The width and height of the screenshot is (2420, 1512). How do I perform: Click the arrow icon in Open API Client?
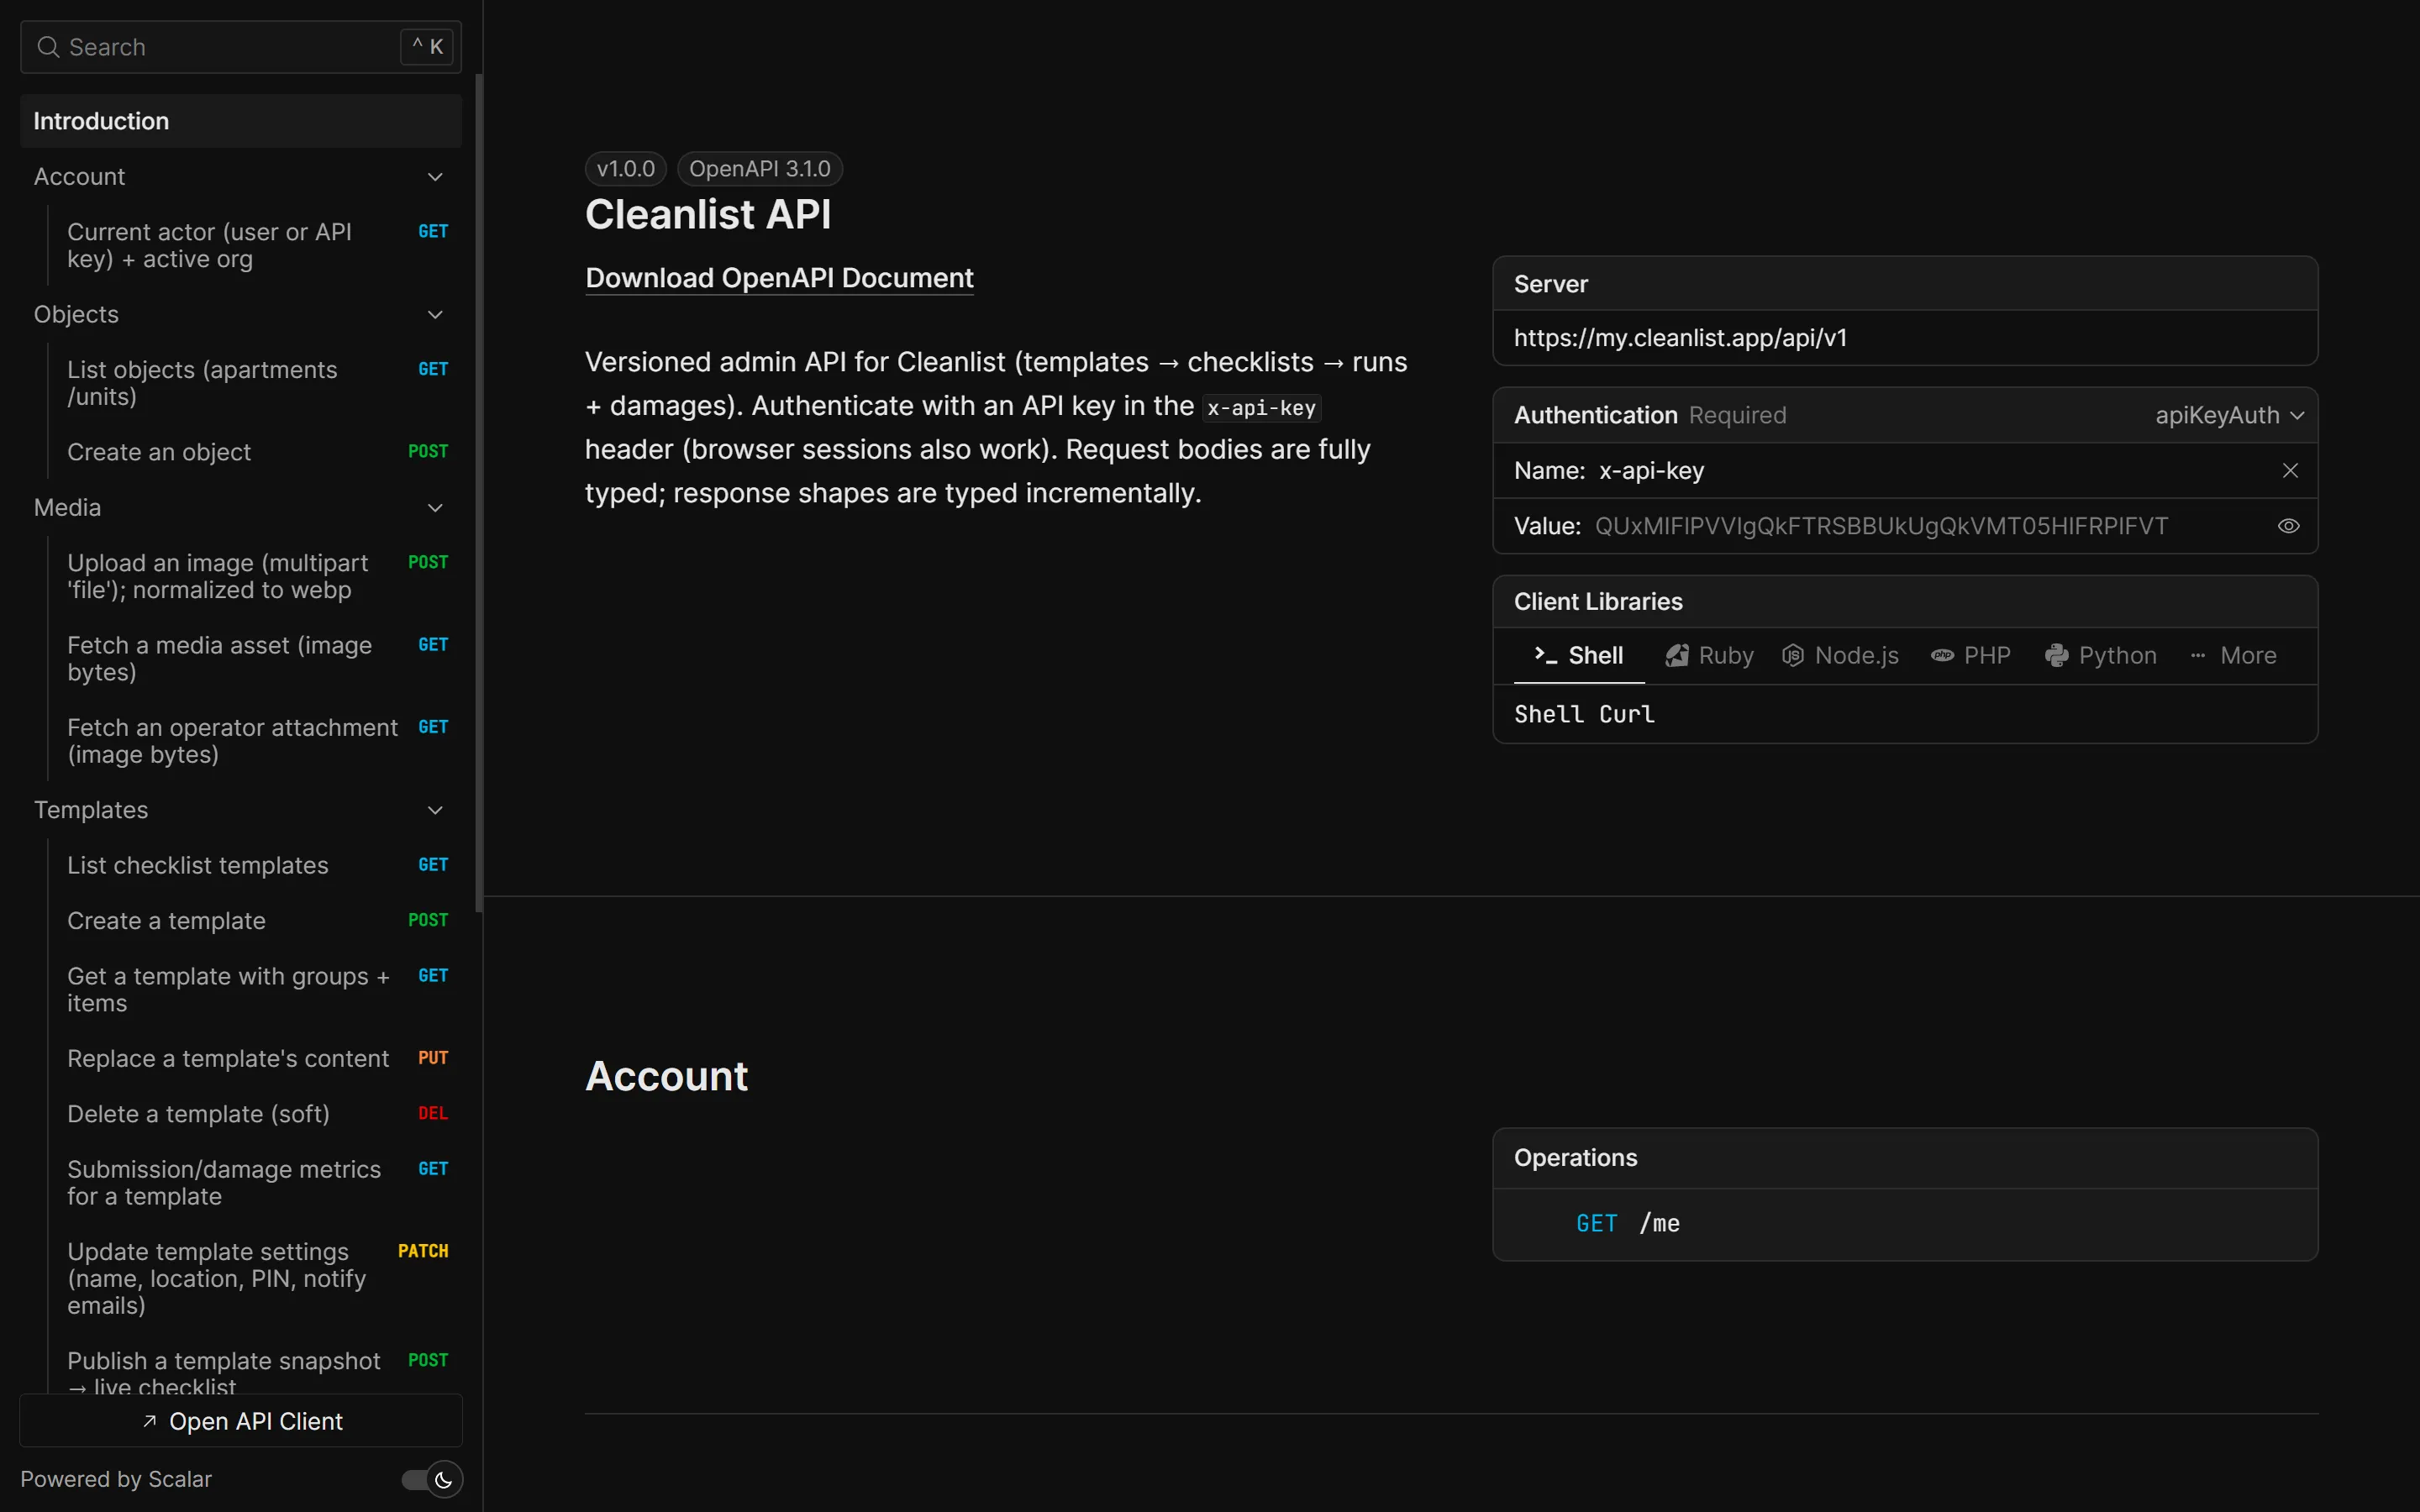pyautogui.click(x=149, y=1420)
